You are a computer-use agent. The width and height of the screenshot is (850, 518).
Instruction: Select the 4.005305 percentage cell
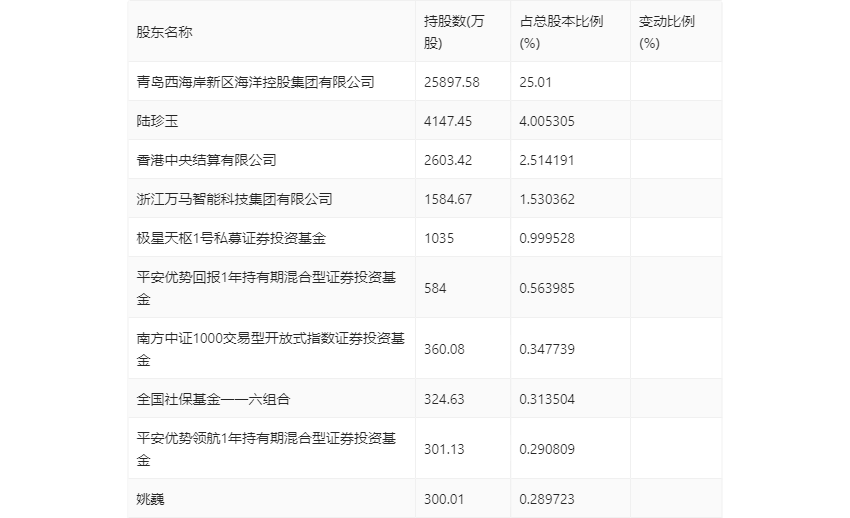(547, 121)
